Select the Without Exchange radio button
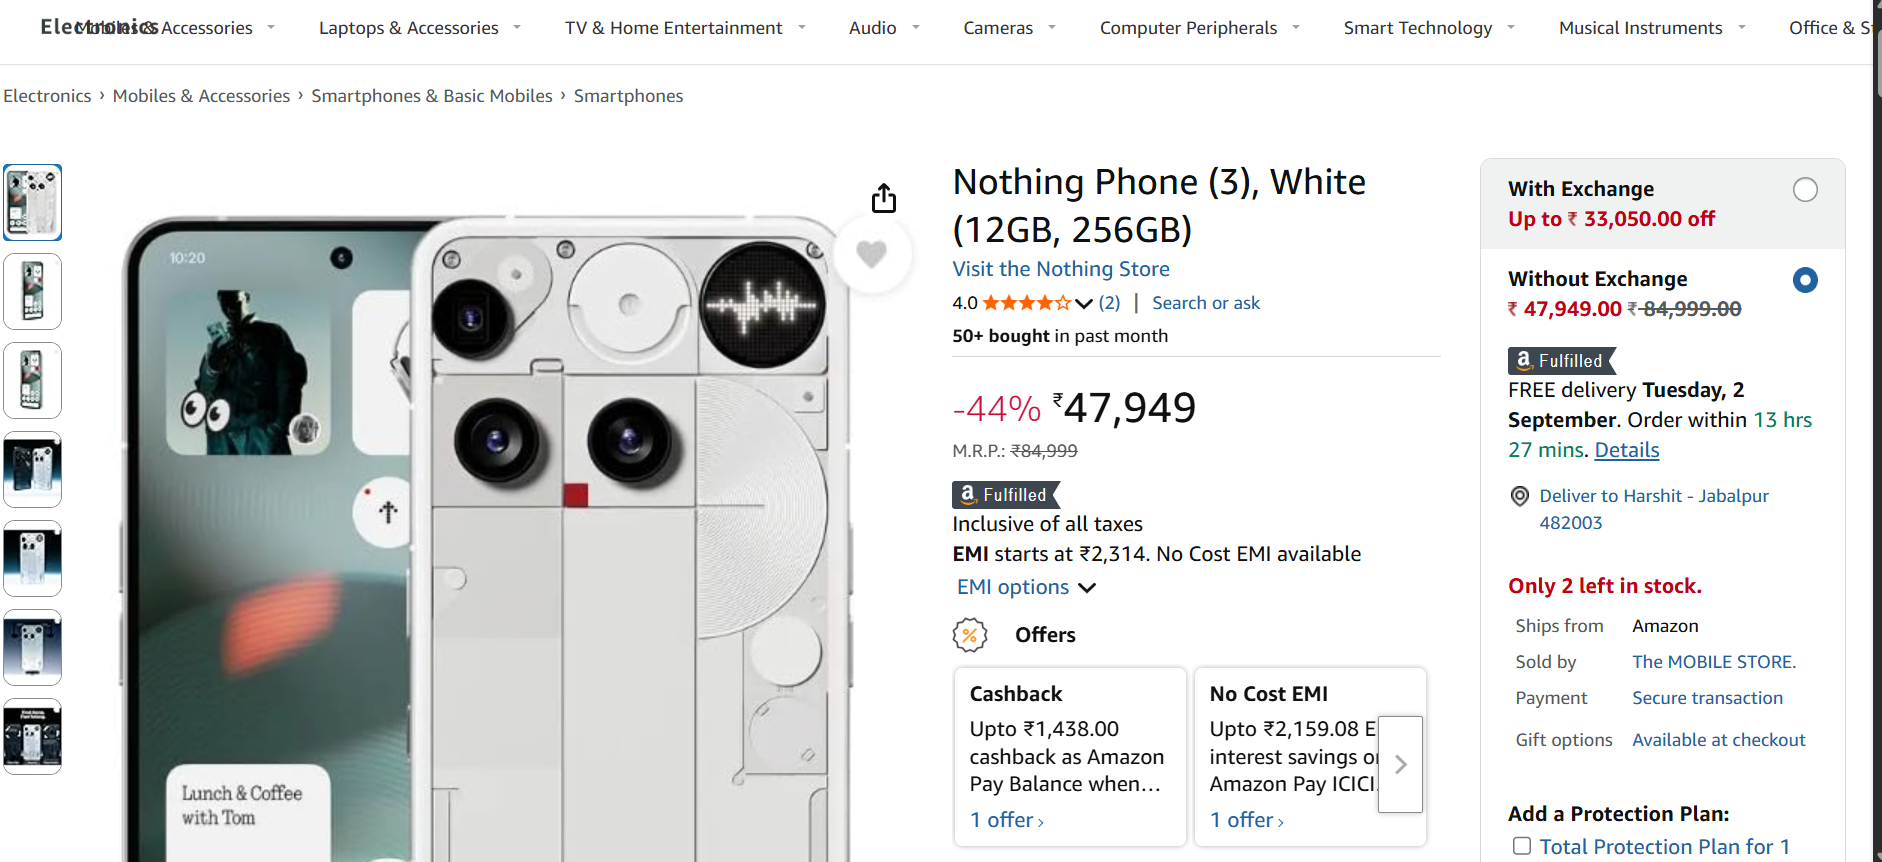Viewport: 1882px width, 862px height. 1804,280
